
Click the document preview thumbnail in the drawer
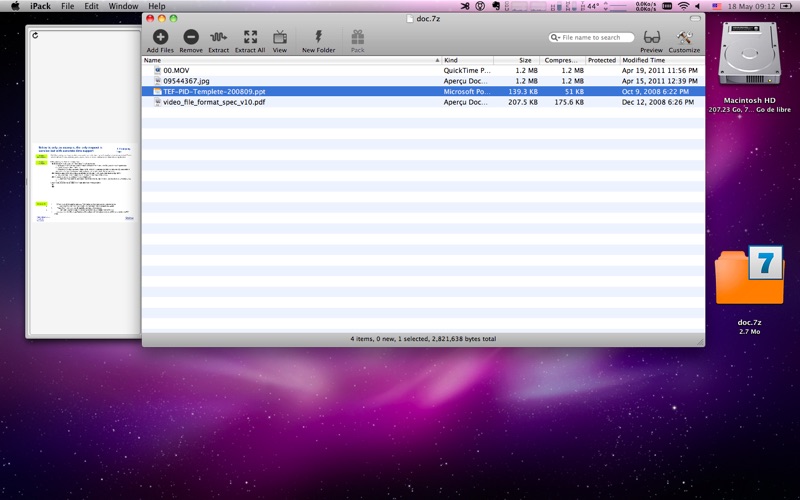[84, 183]
